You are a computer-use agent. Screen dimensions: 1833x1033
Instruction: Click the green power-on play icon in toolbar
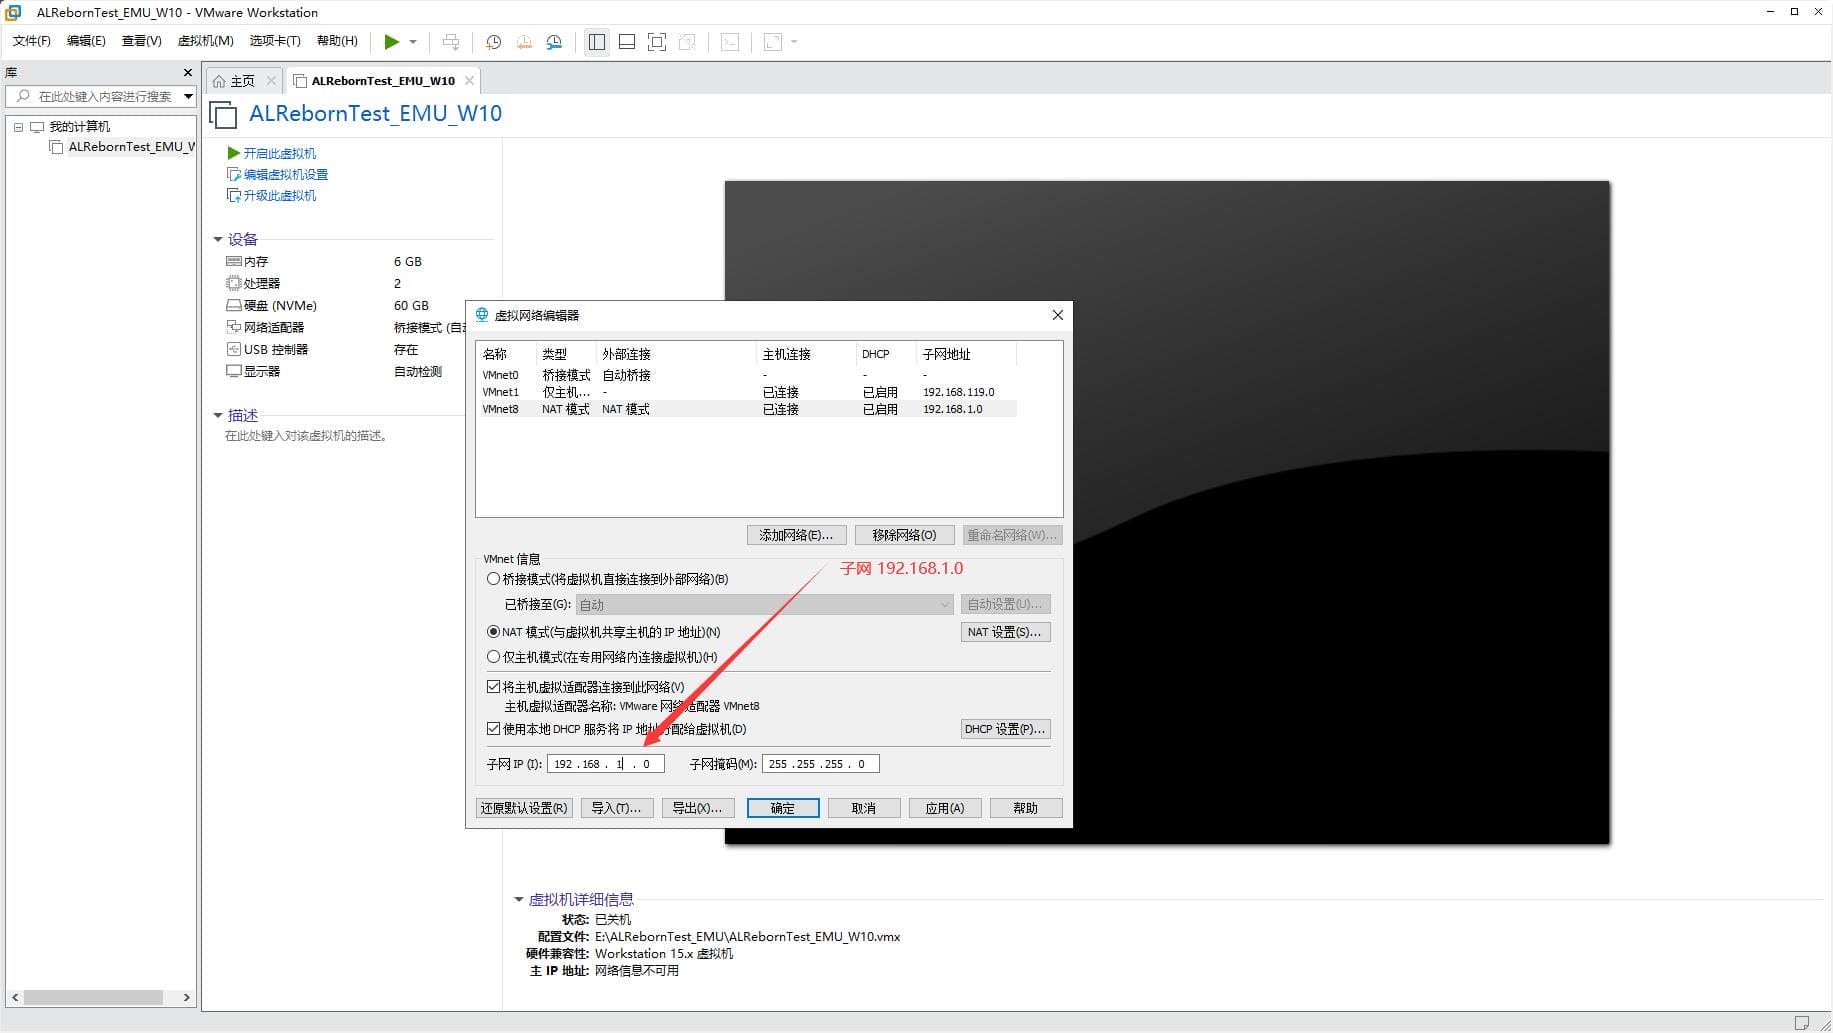coord(392,42)
